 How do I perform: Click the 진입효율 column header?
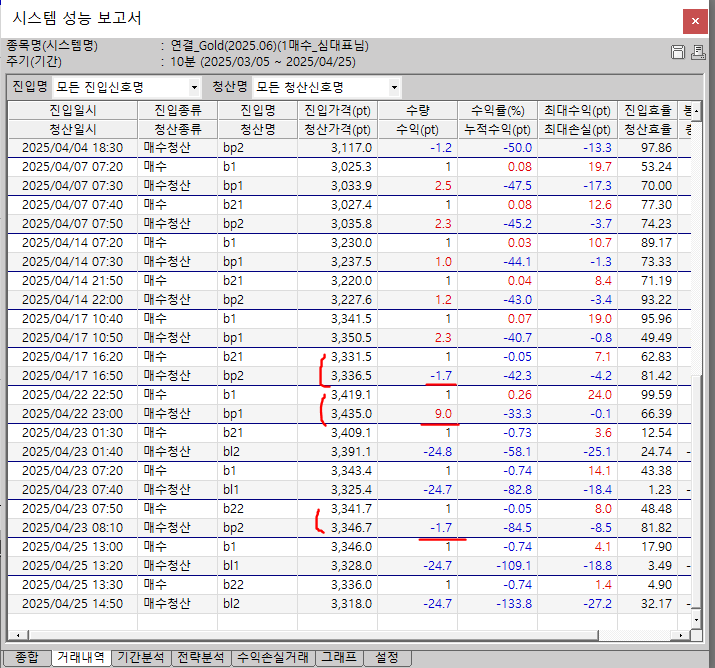(646, 110)
